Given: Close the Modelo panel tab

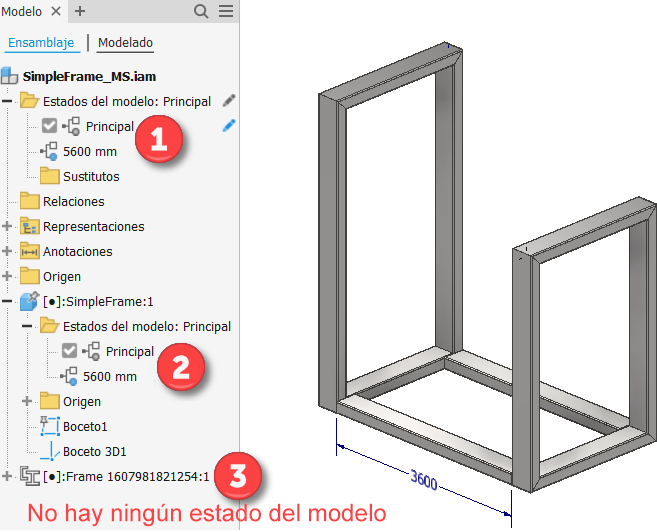Looking at the screenshot, I should 56,11.
